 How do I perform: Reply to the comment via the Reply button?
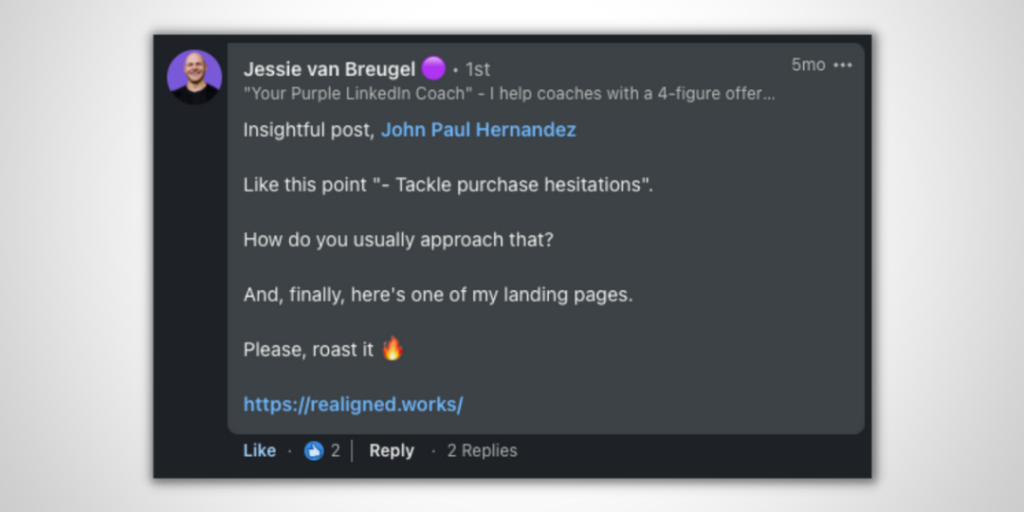pos(391,451)
